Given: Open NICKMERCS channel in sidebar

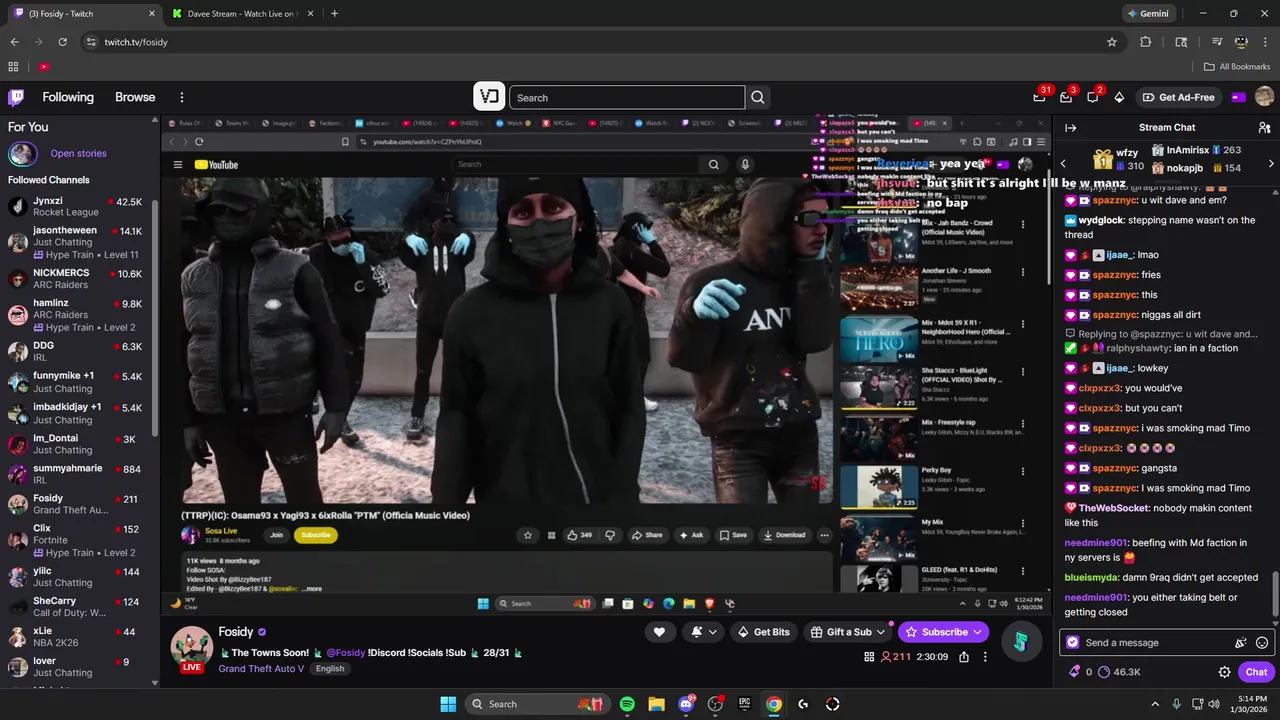Looking at the screenshot, I should [x=78, y=279].
